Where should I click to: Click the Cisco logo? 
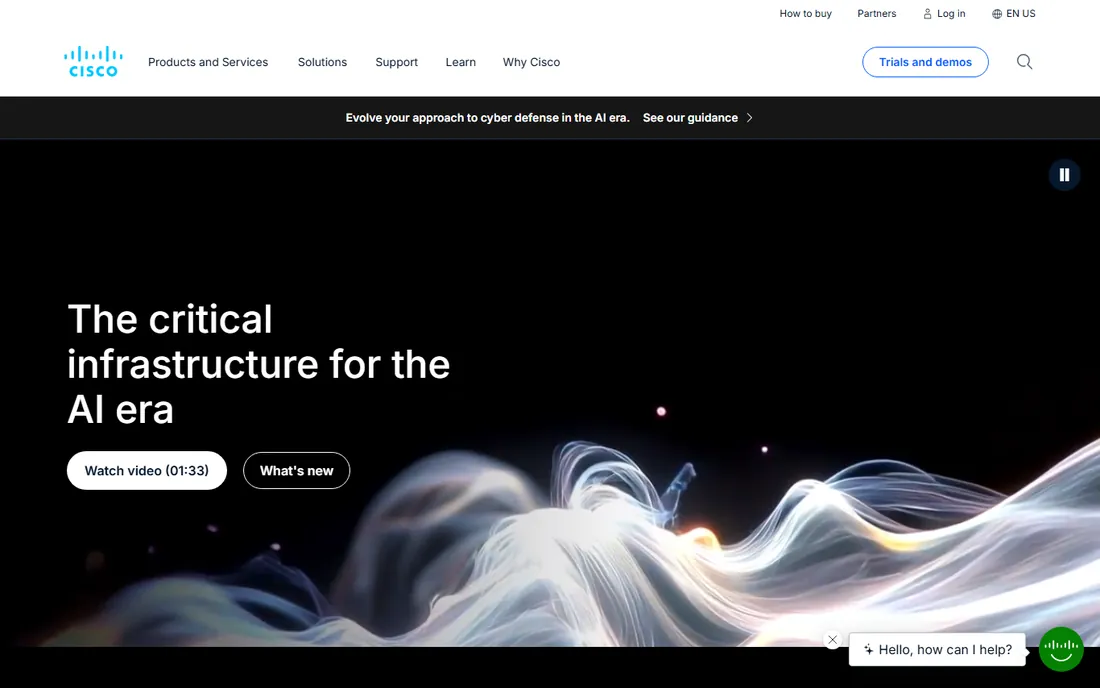click(x=93, y=62)
